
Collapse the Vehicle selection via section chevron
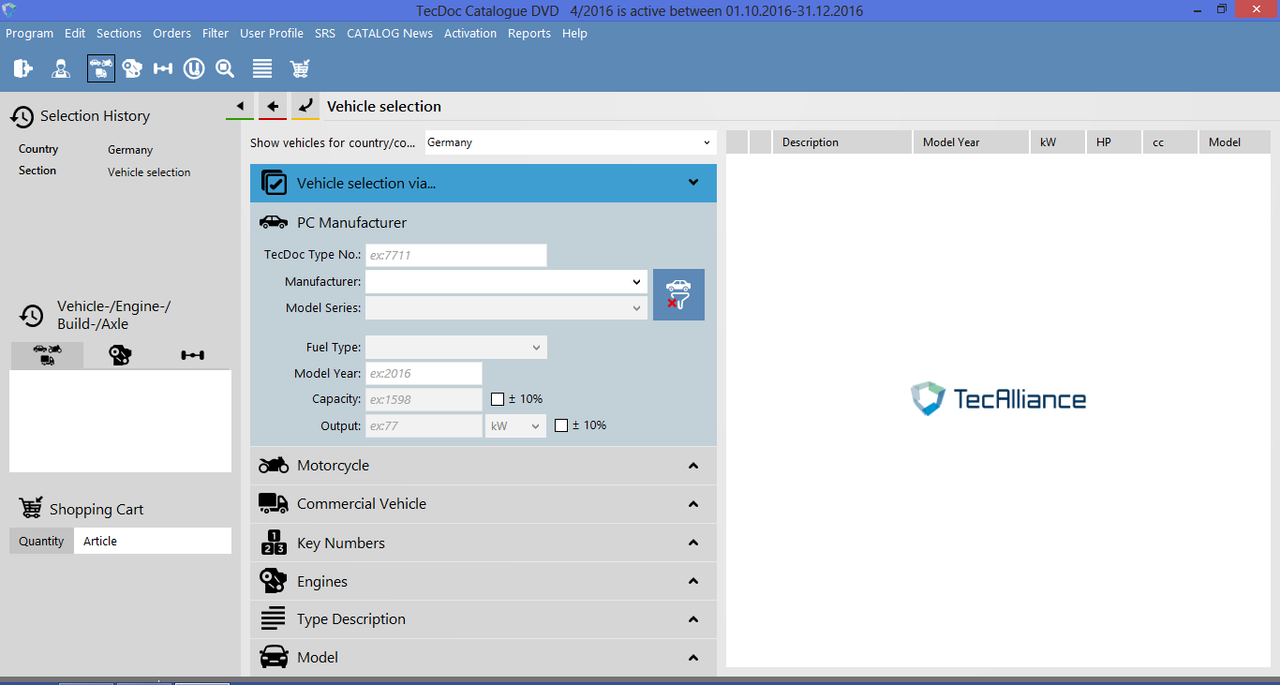(x=693, y=183)
